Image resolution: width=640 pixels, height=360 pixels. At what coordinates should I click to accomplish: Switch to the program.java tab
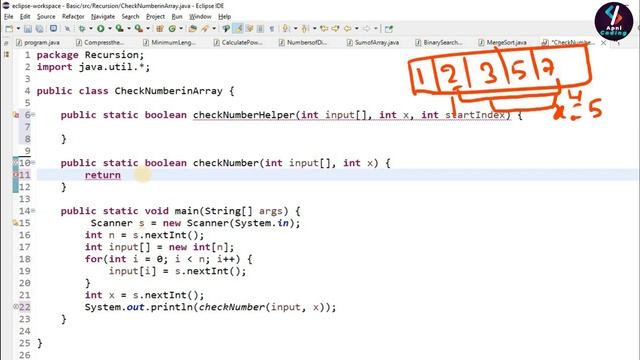[38, 42]
